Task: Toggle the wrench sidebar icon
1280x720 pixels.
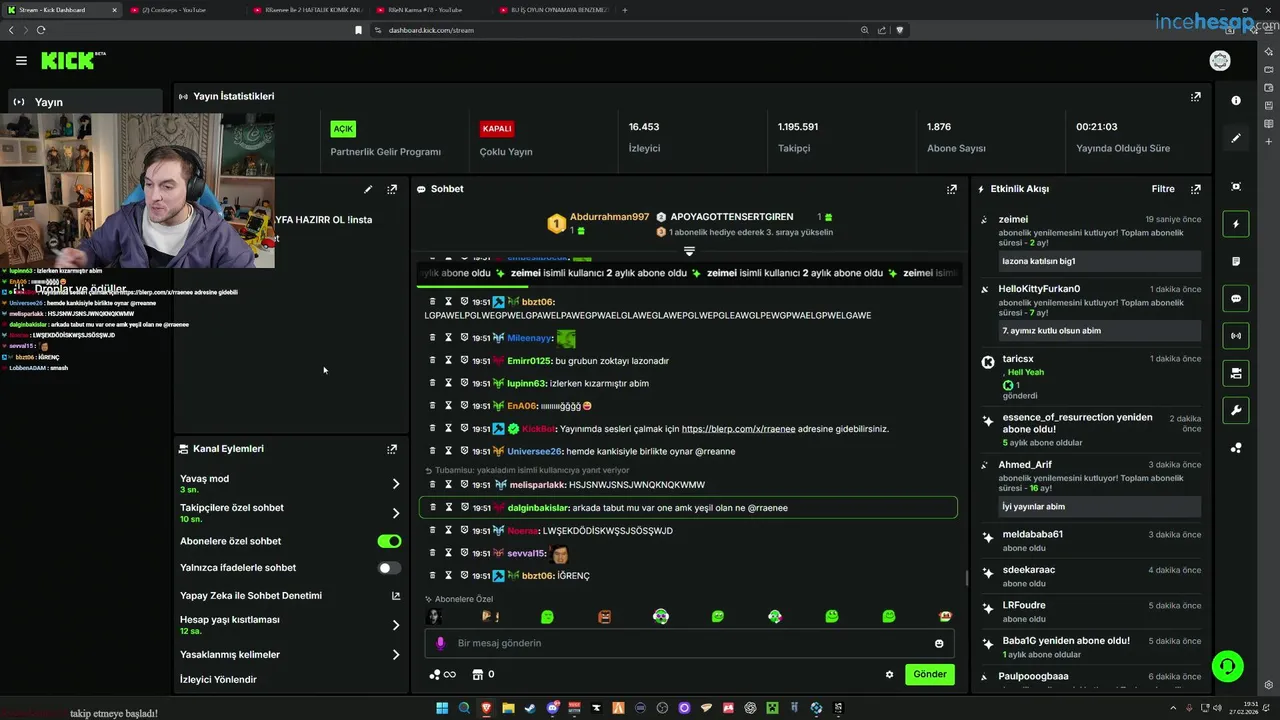Action: click(x=1236, y=410)
